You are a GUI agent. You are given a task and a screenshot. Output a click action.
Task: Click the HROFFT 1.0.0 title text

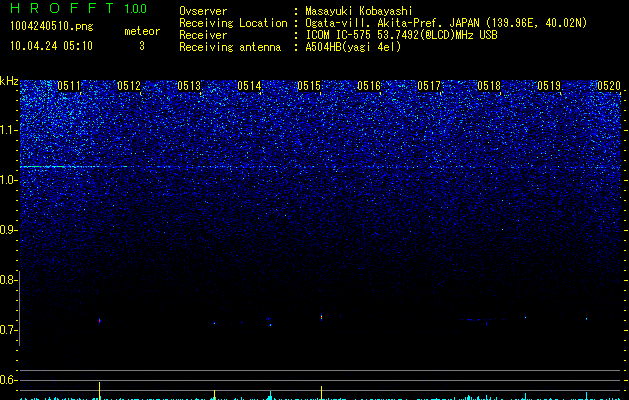pyautogui.click(x=78, y=8)
